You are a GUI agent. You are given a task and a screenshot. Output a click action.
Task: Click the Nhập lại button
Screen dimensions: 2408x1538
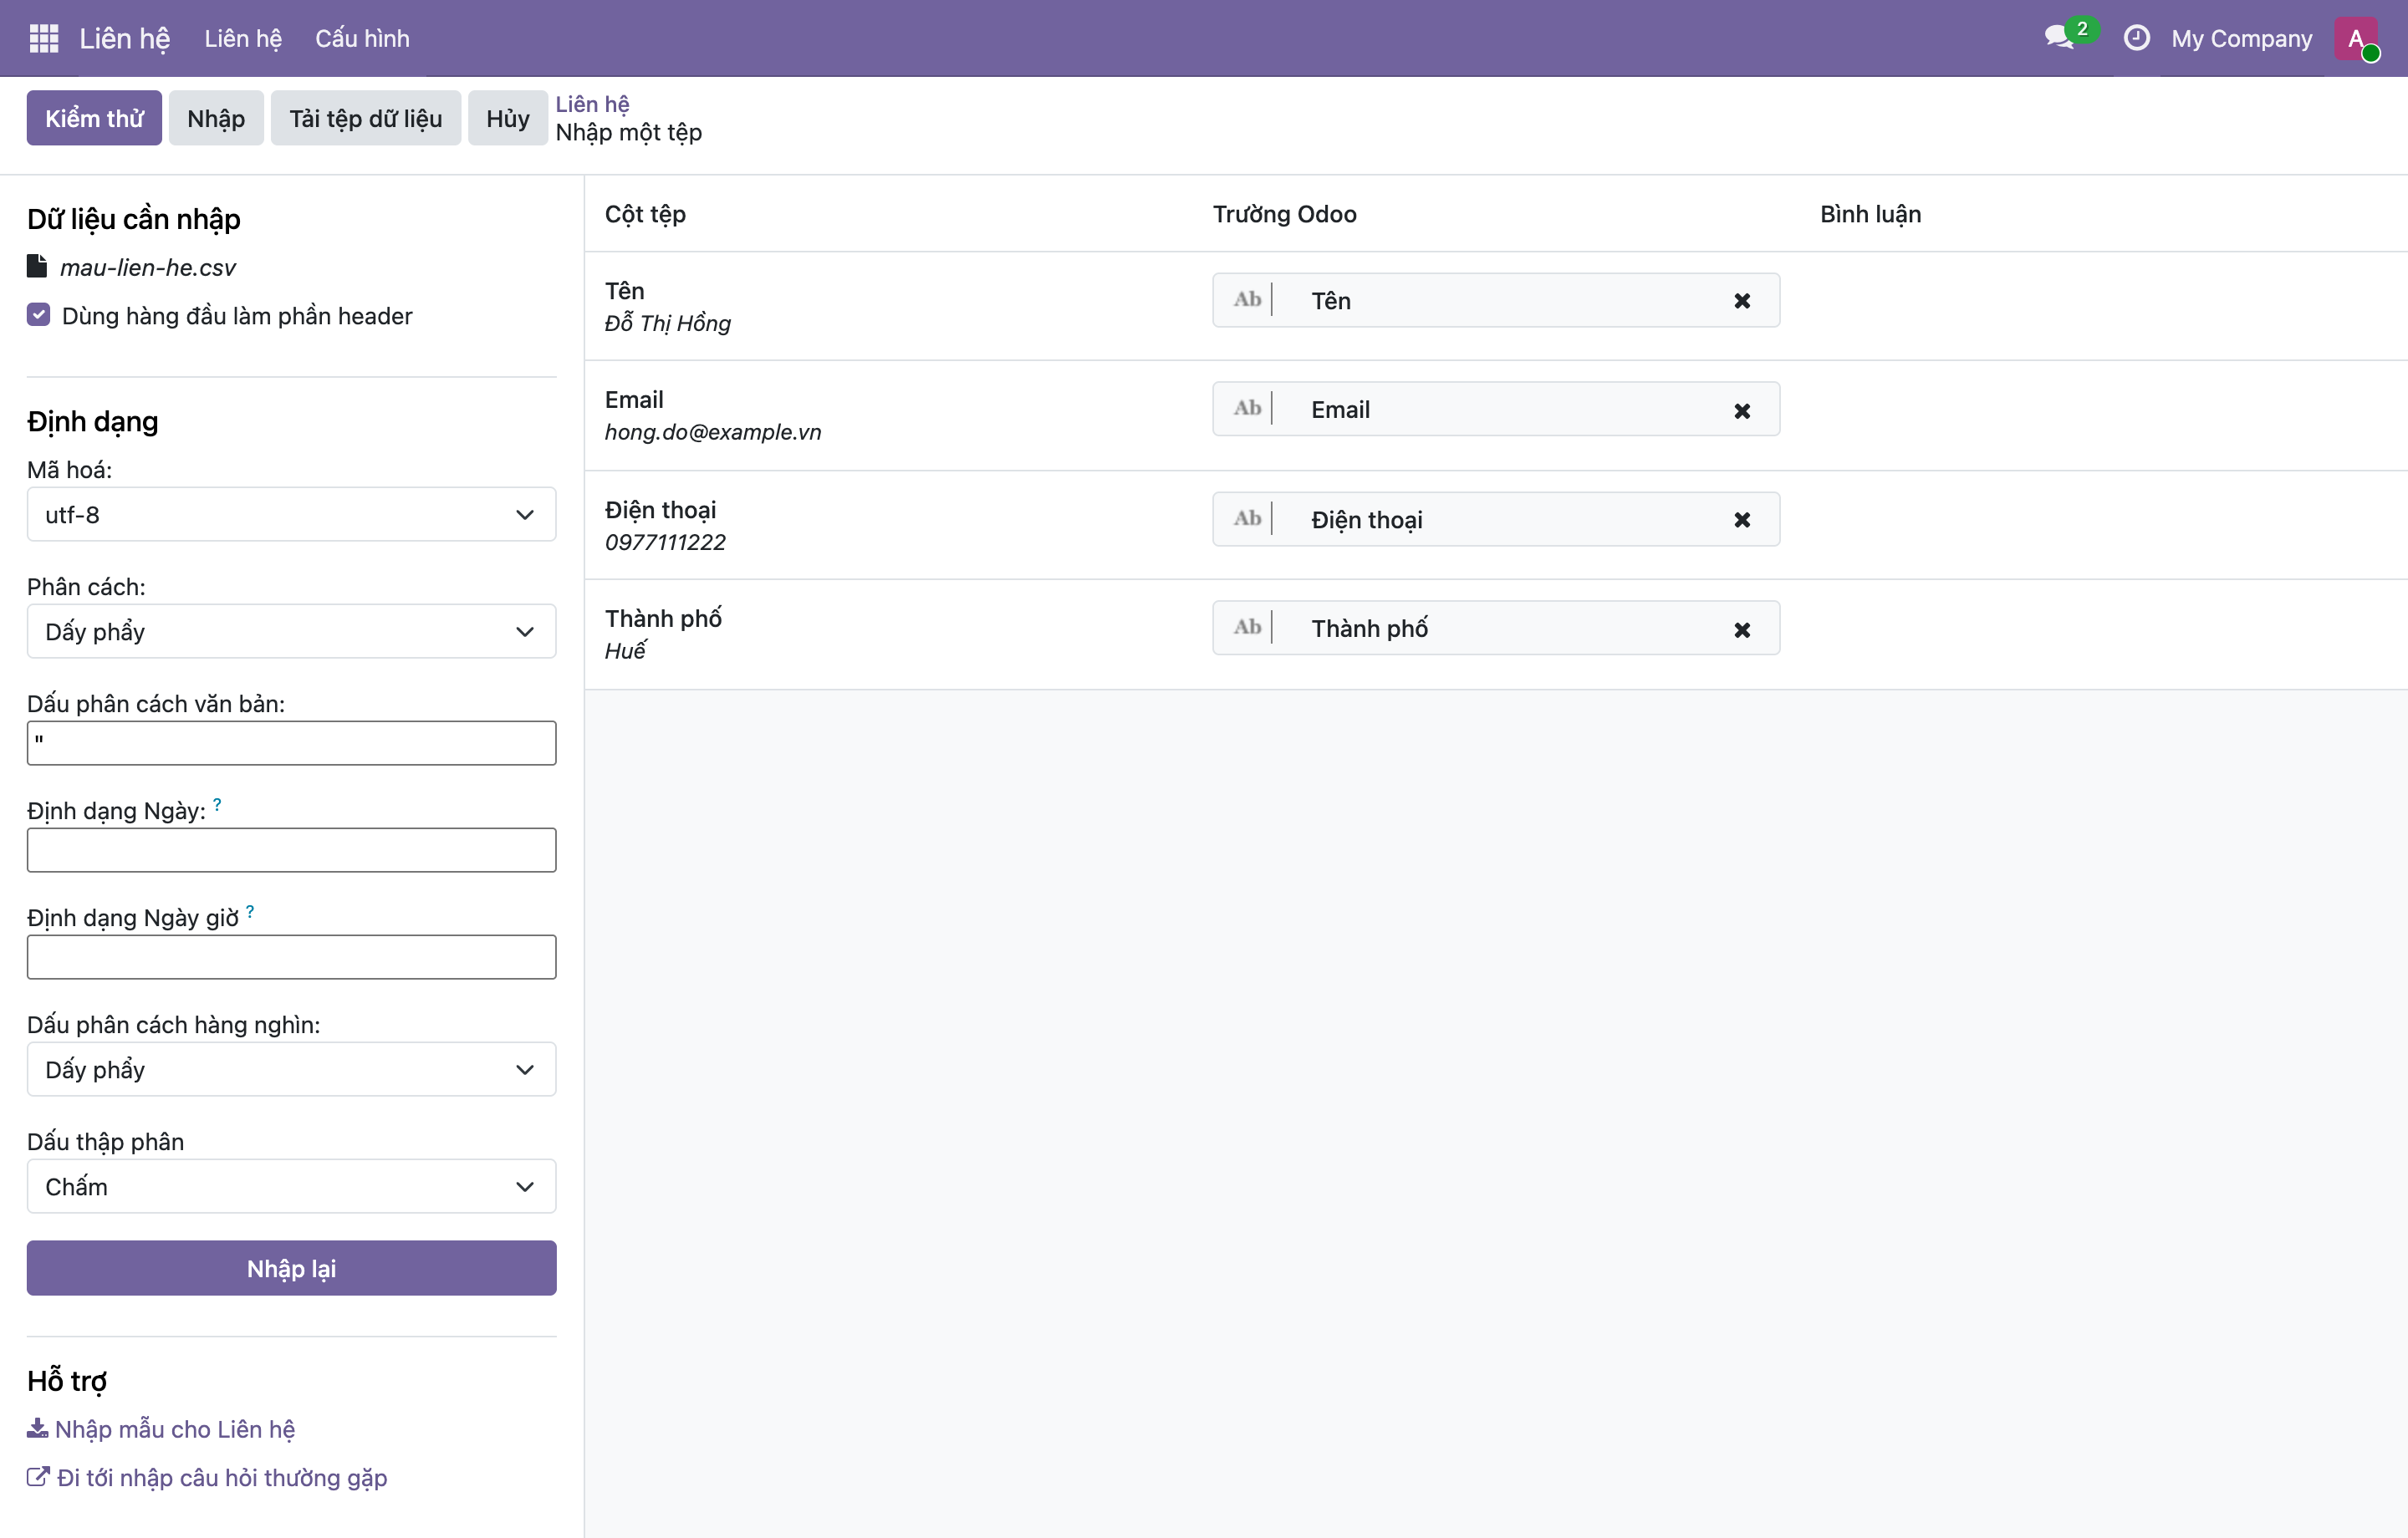point(291,1269)
